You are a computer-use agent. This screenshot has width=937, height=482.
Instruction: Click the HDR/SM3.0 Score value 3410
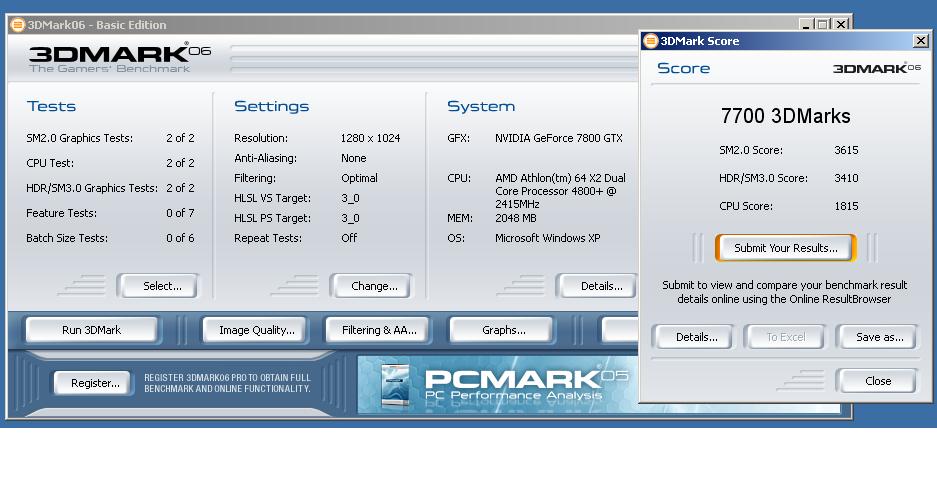click(x=846, y=178)
